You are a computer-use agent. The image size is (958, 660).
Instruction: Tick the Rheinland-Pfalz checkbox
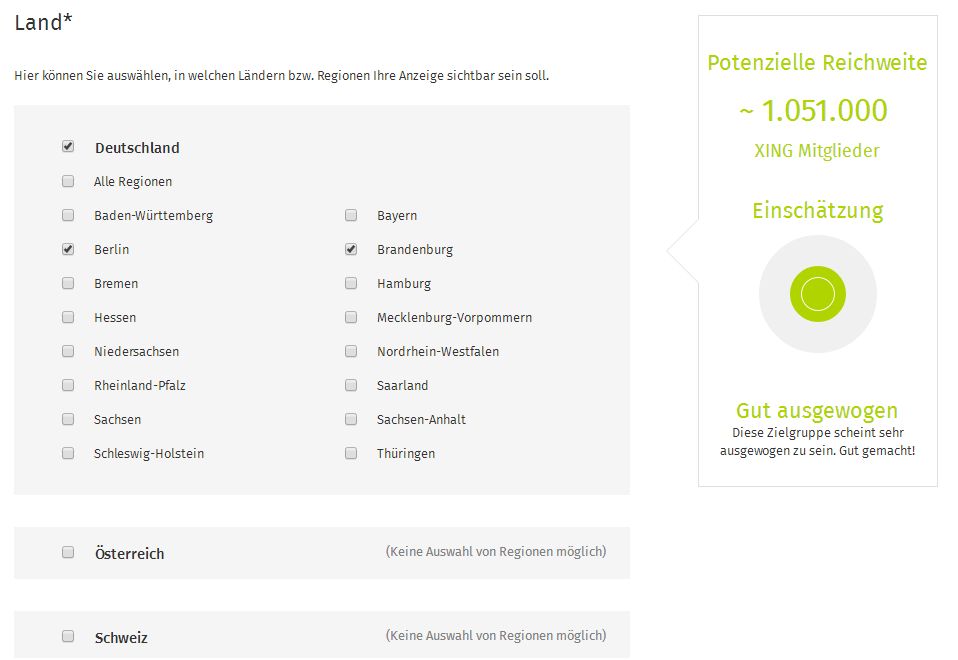[68, 385]
